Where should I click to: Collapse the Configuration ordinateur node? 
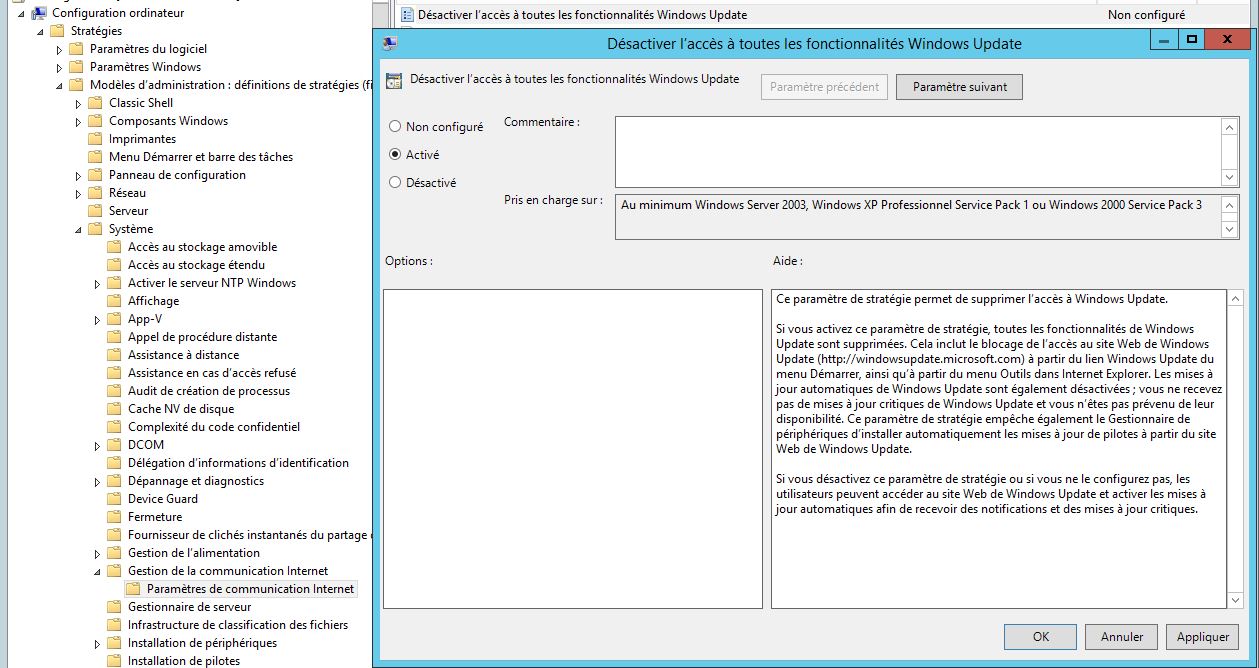22,13
